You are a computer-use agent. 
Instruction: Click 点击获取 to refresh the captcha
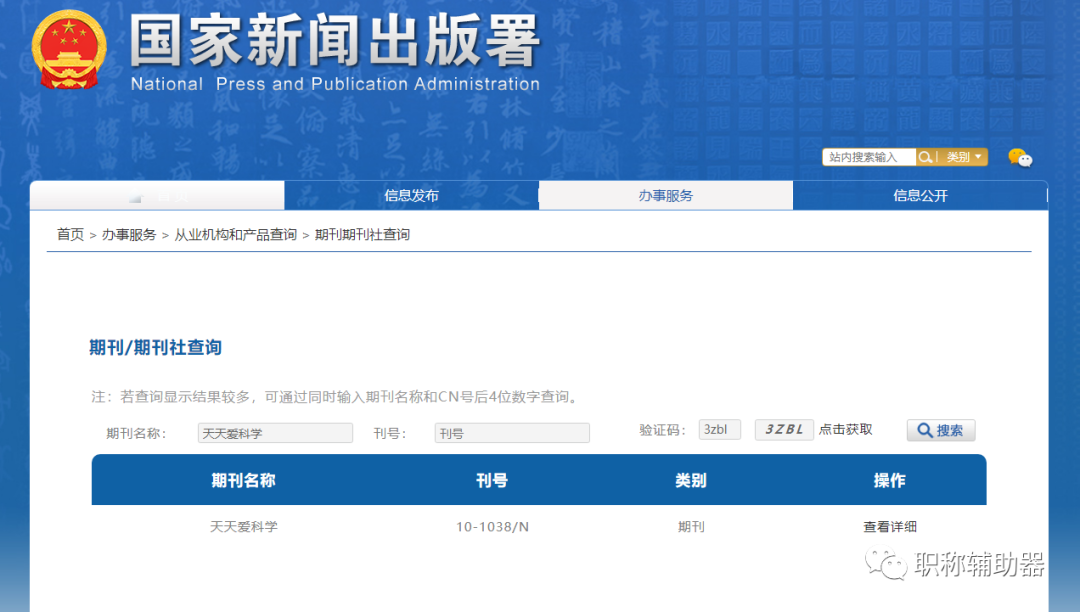[845, 429]
